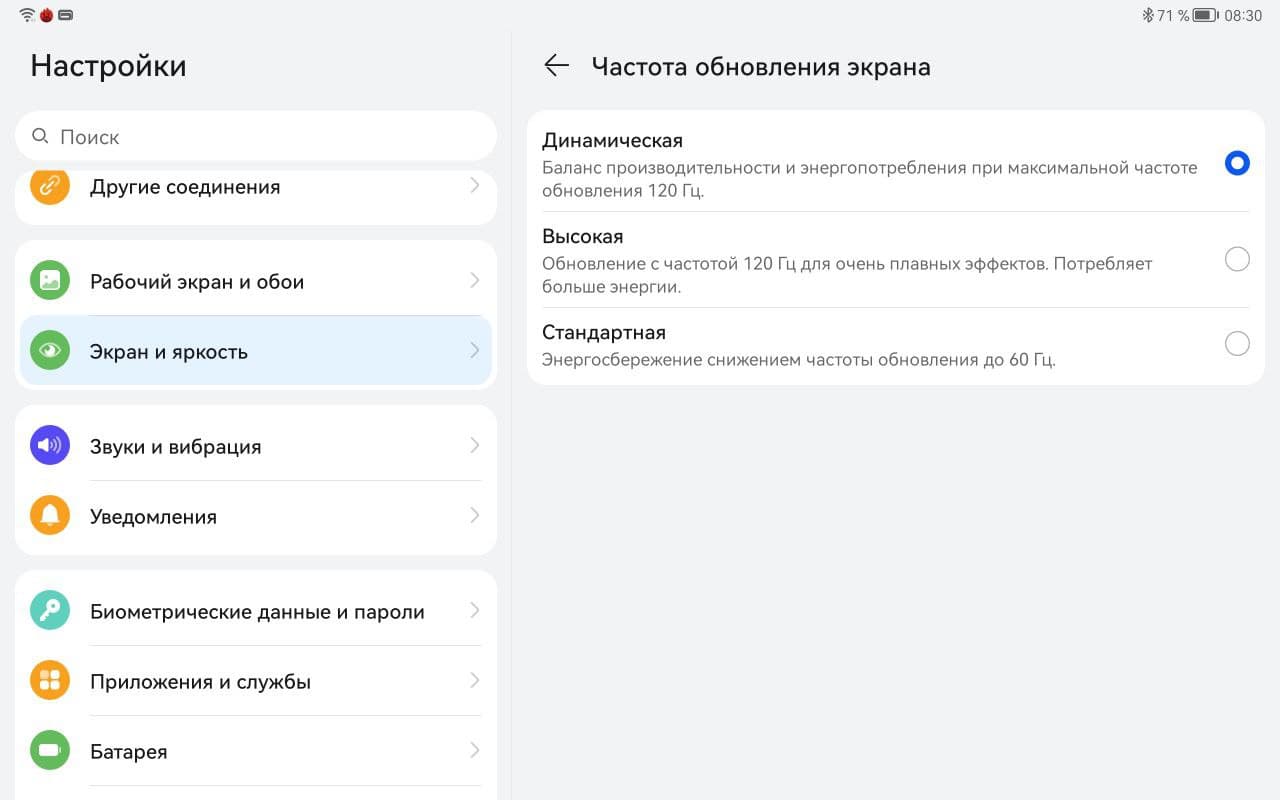Tap the teal key icon for biometrics

pos(50,611)
